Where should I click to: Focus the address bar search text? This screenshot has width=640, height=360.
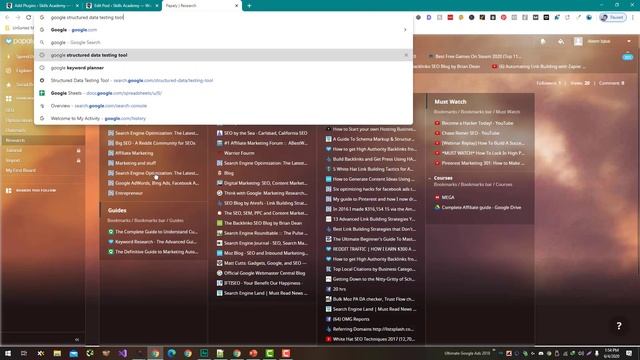pos(87,18)
